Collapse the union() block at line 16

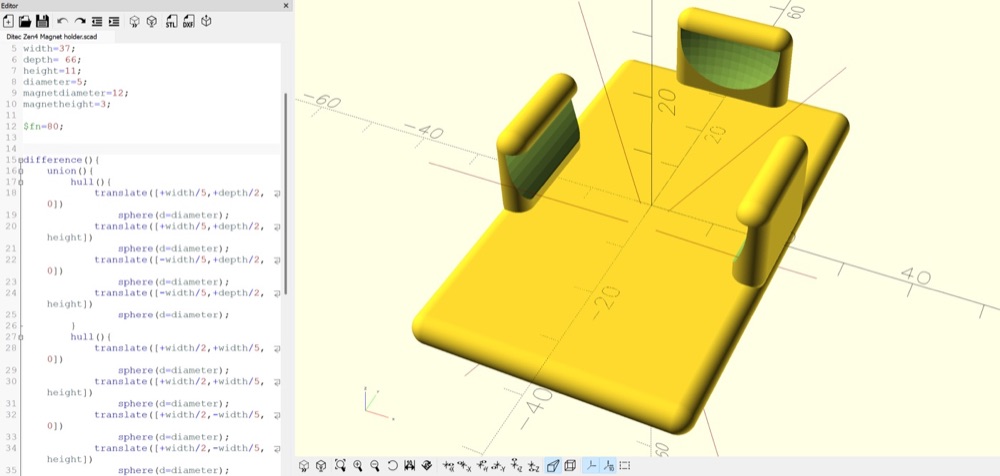click(x=21, y=171)
